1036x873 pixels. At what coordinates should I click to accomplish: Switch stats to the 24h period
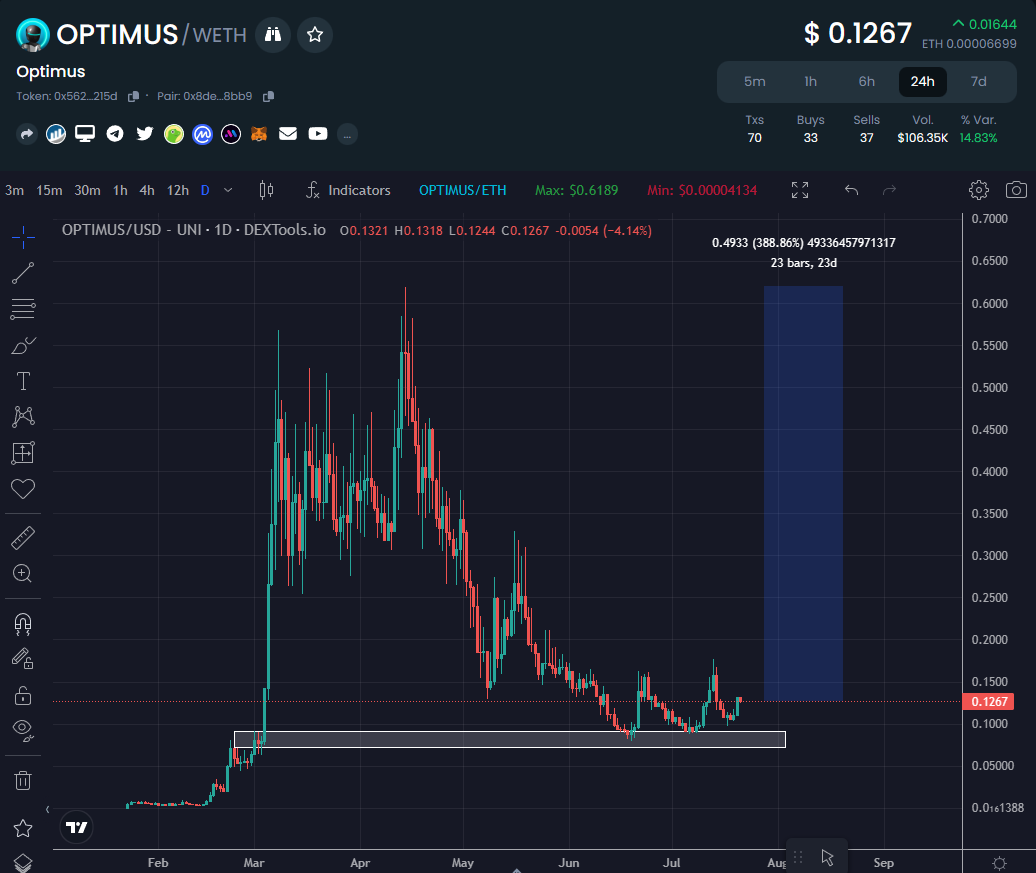pos(923,81)
